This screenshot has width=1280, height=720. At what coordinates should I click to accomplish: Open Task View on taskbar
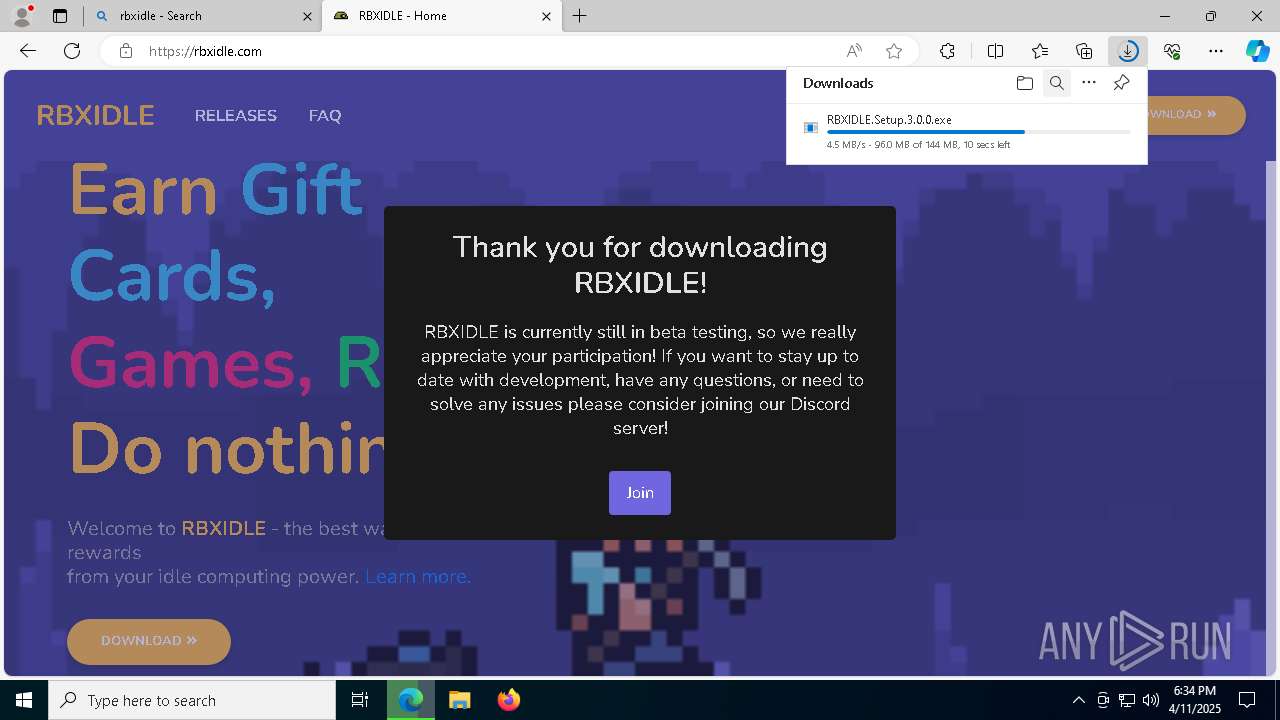coord(361,700)
